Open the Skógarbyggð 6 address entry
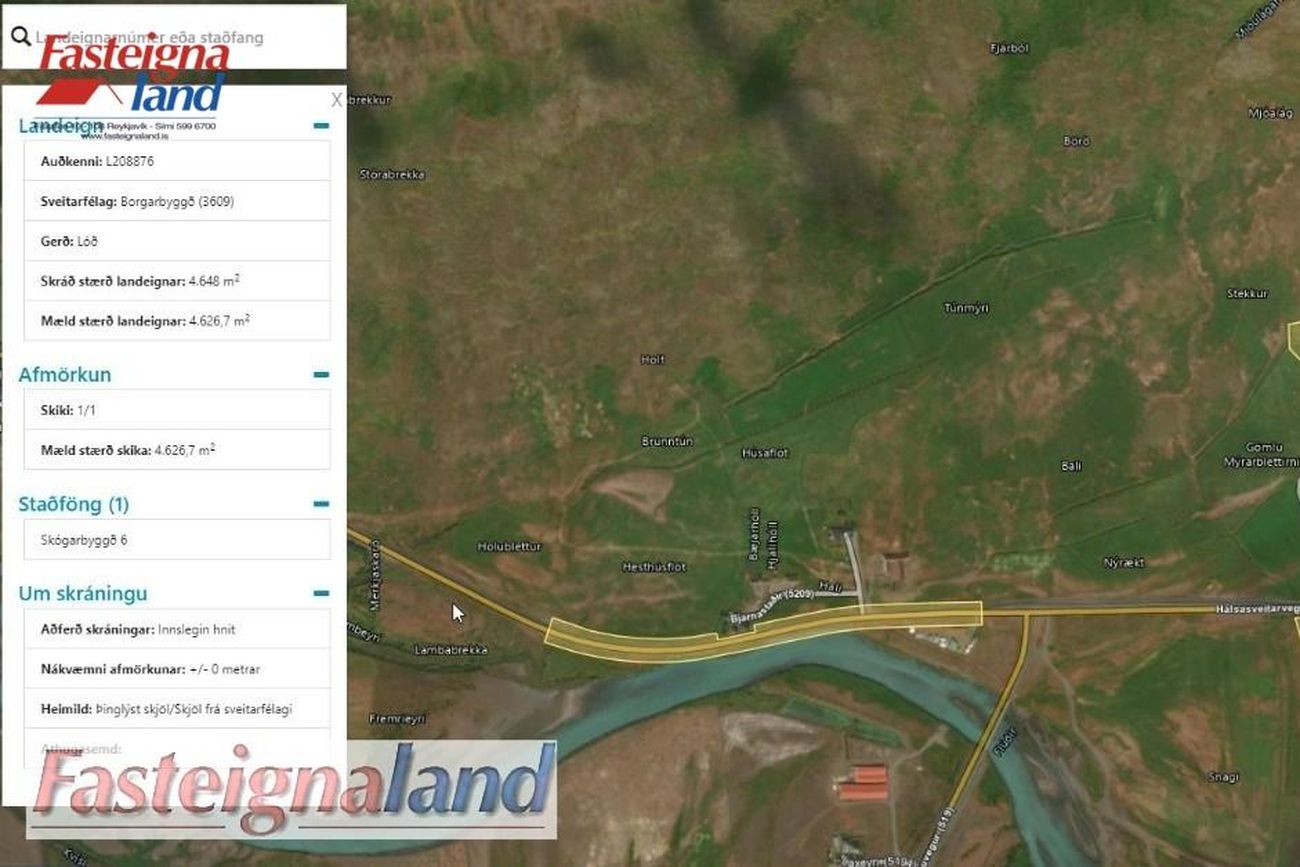1300x867 pixels. coord(177,540)
